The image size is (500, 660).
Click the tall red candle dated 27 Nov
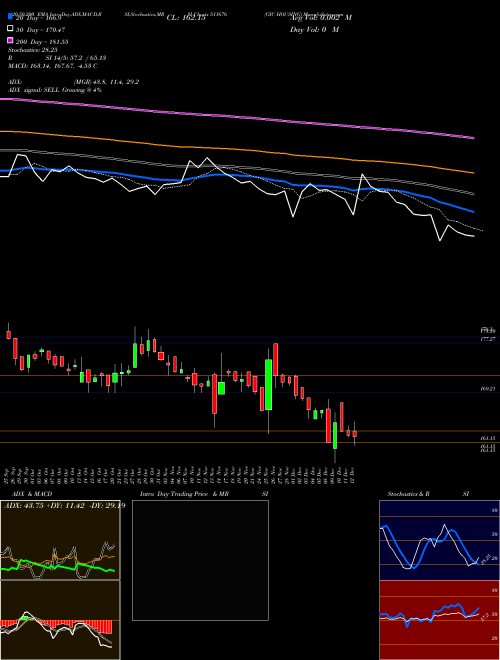275,360
